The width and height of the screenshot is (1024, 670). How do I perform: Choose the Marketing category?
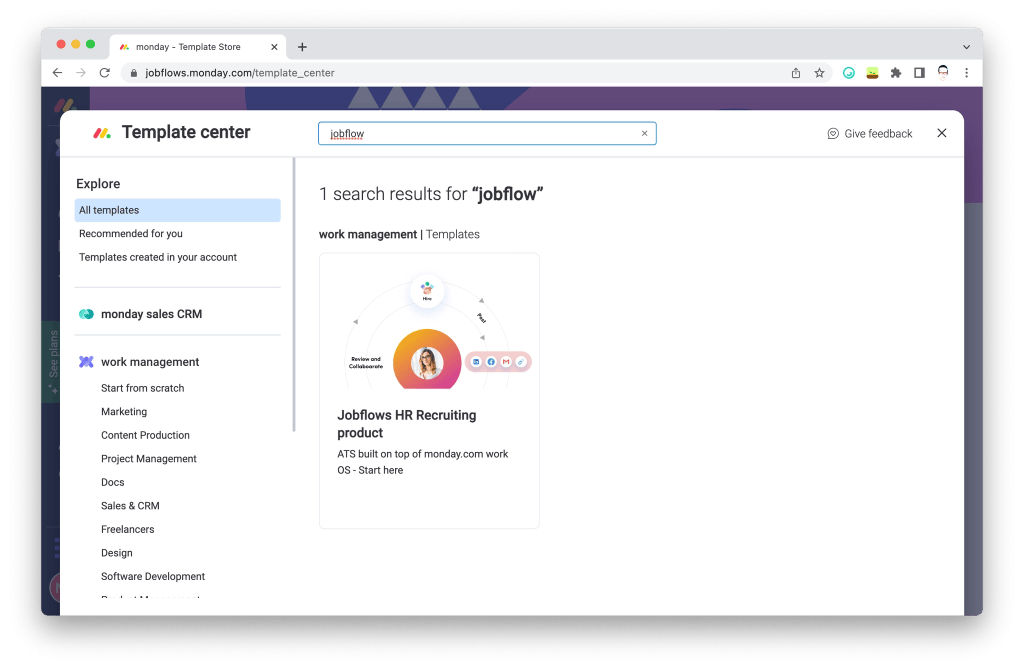124,411
